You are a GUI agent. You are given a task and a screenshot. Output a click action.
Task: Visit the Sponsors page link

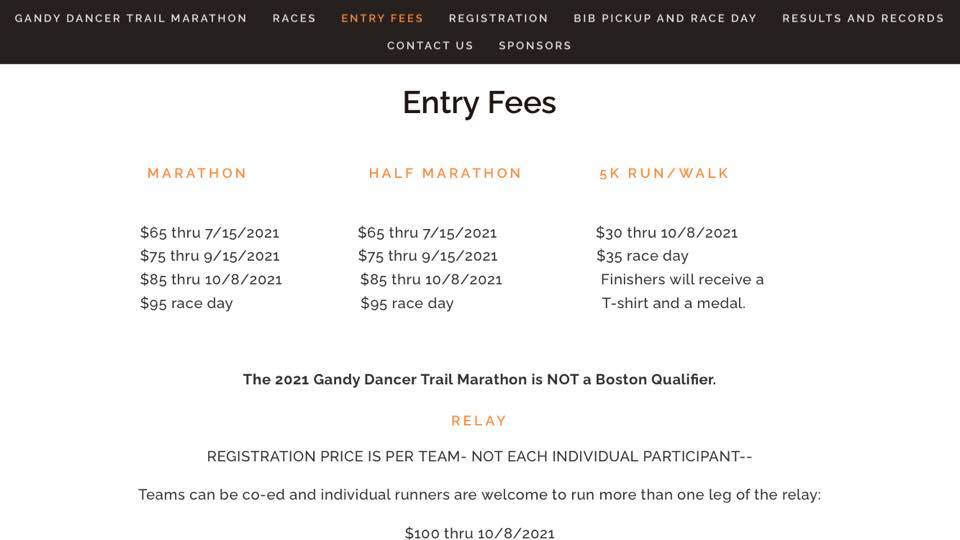tap(535, 45)
